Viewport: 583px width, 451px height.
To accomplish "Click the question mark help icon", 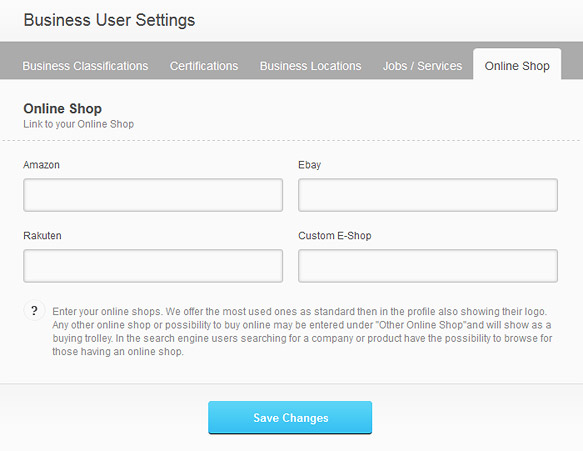I will point(34,310).
